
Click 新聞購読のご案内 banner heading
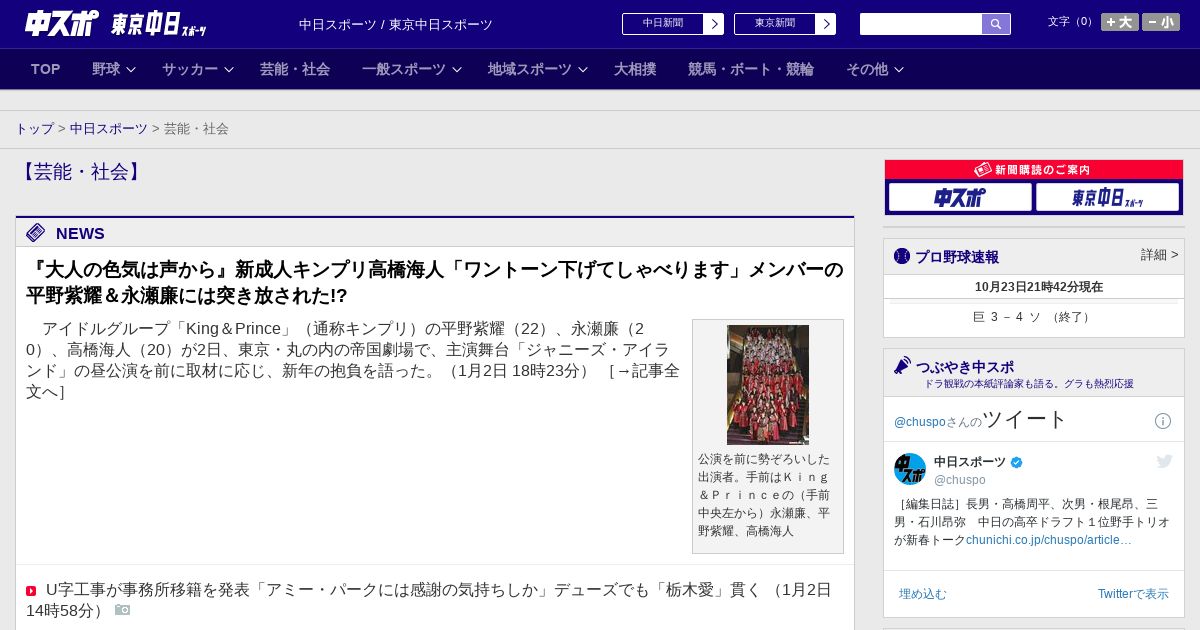(1034, 170)
